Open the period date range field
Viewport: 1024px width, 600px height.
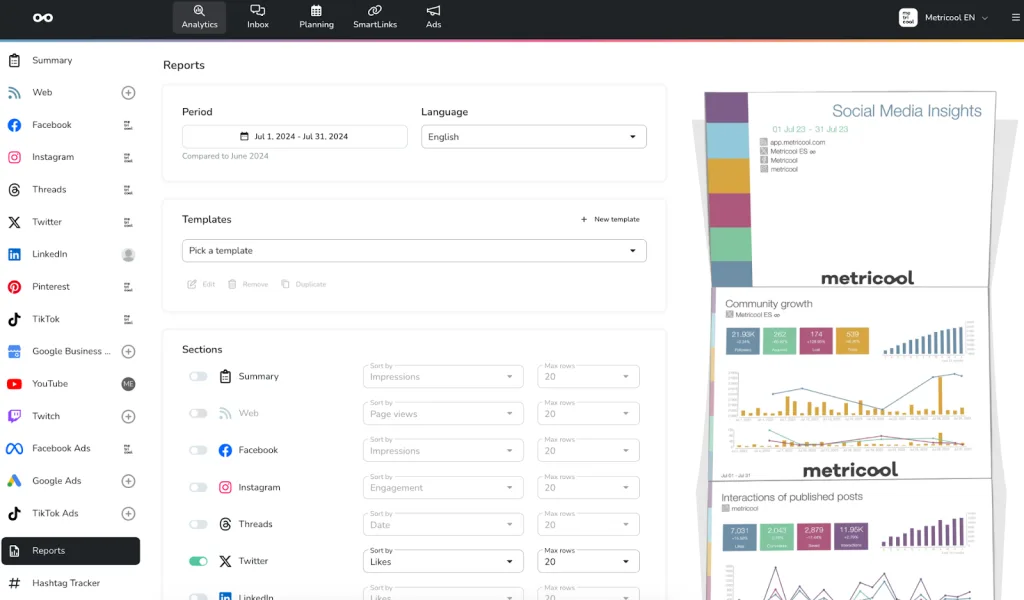pyautogui.click(x=295, y=136)
